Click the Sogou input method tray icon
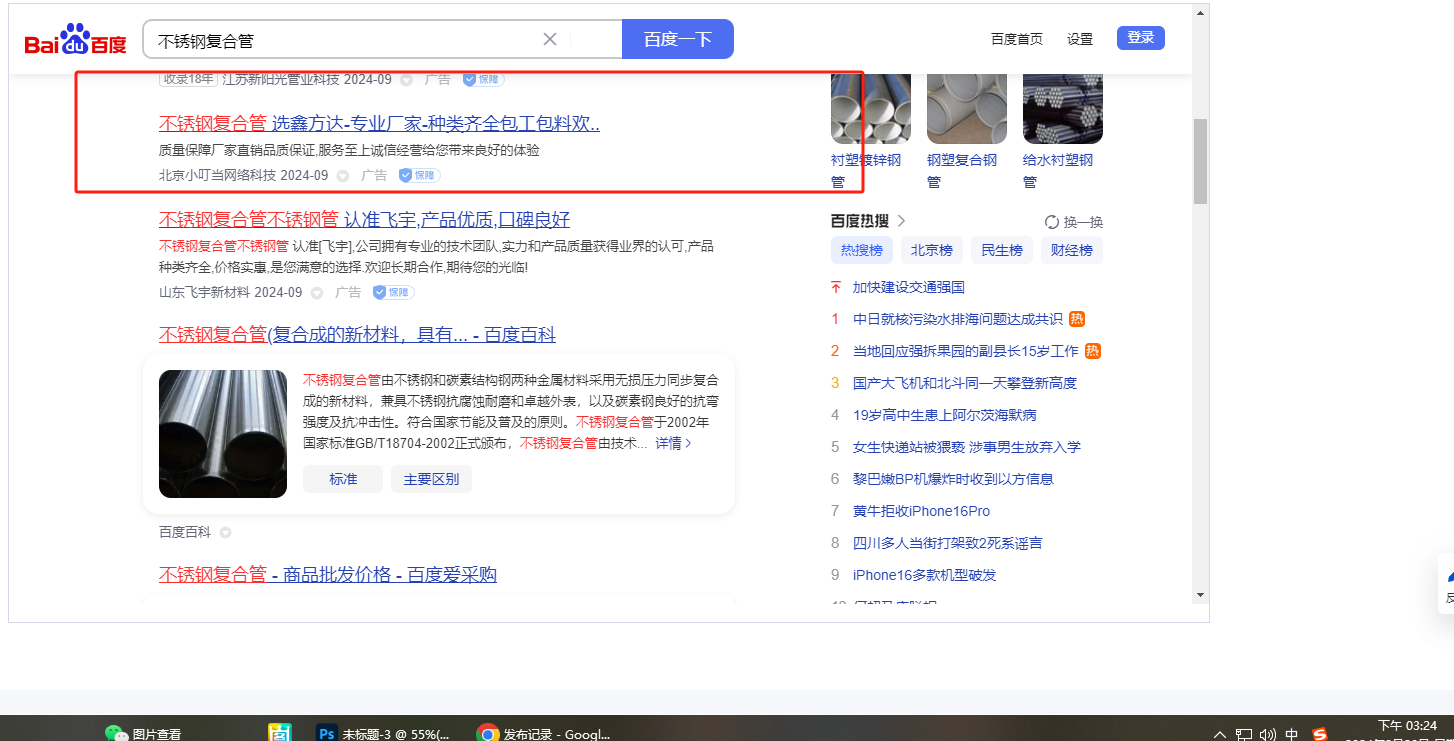1454x741 pixels. click(x=1319, y=734)
